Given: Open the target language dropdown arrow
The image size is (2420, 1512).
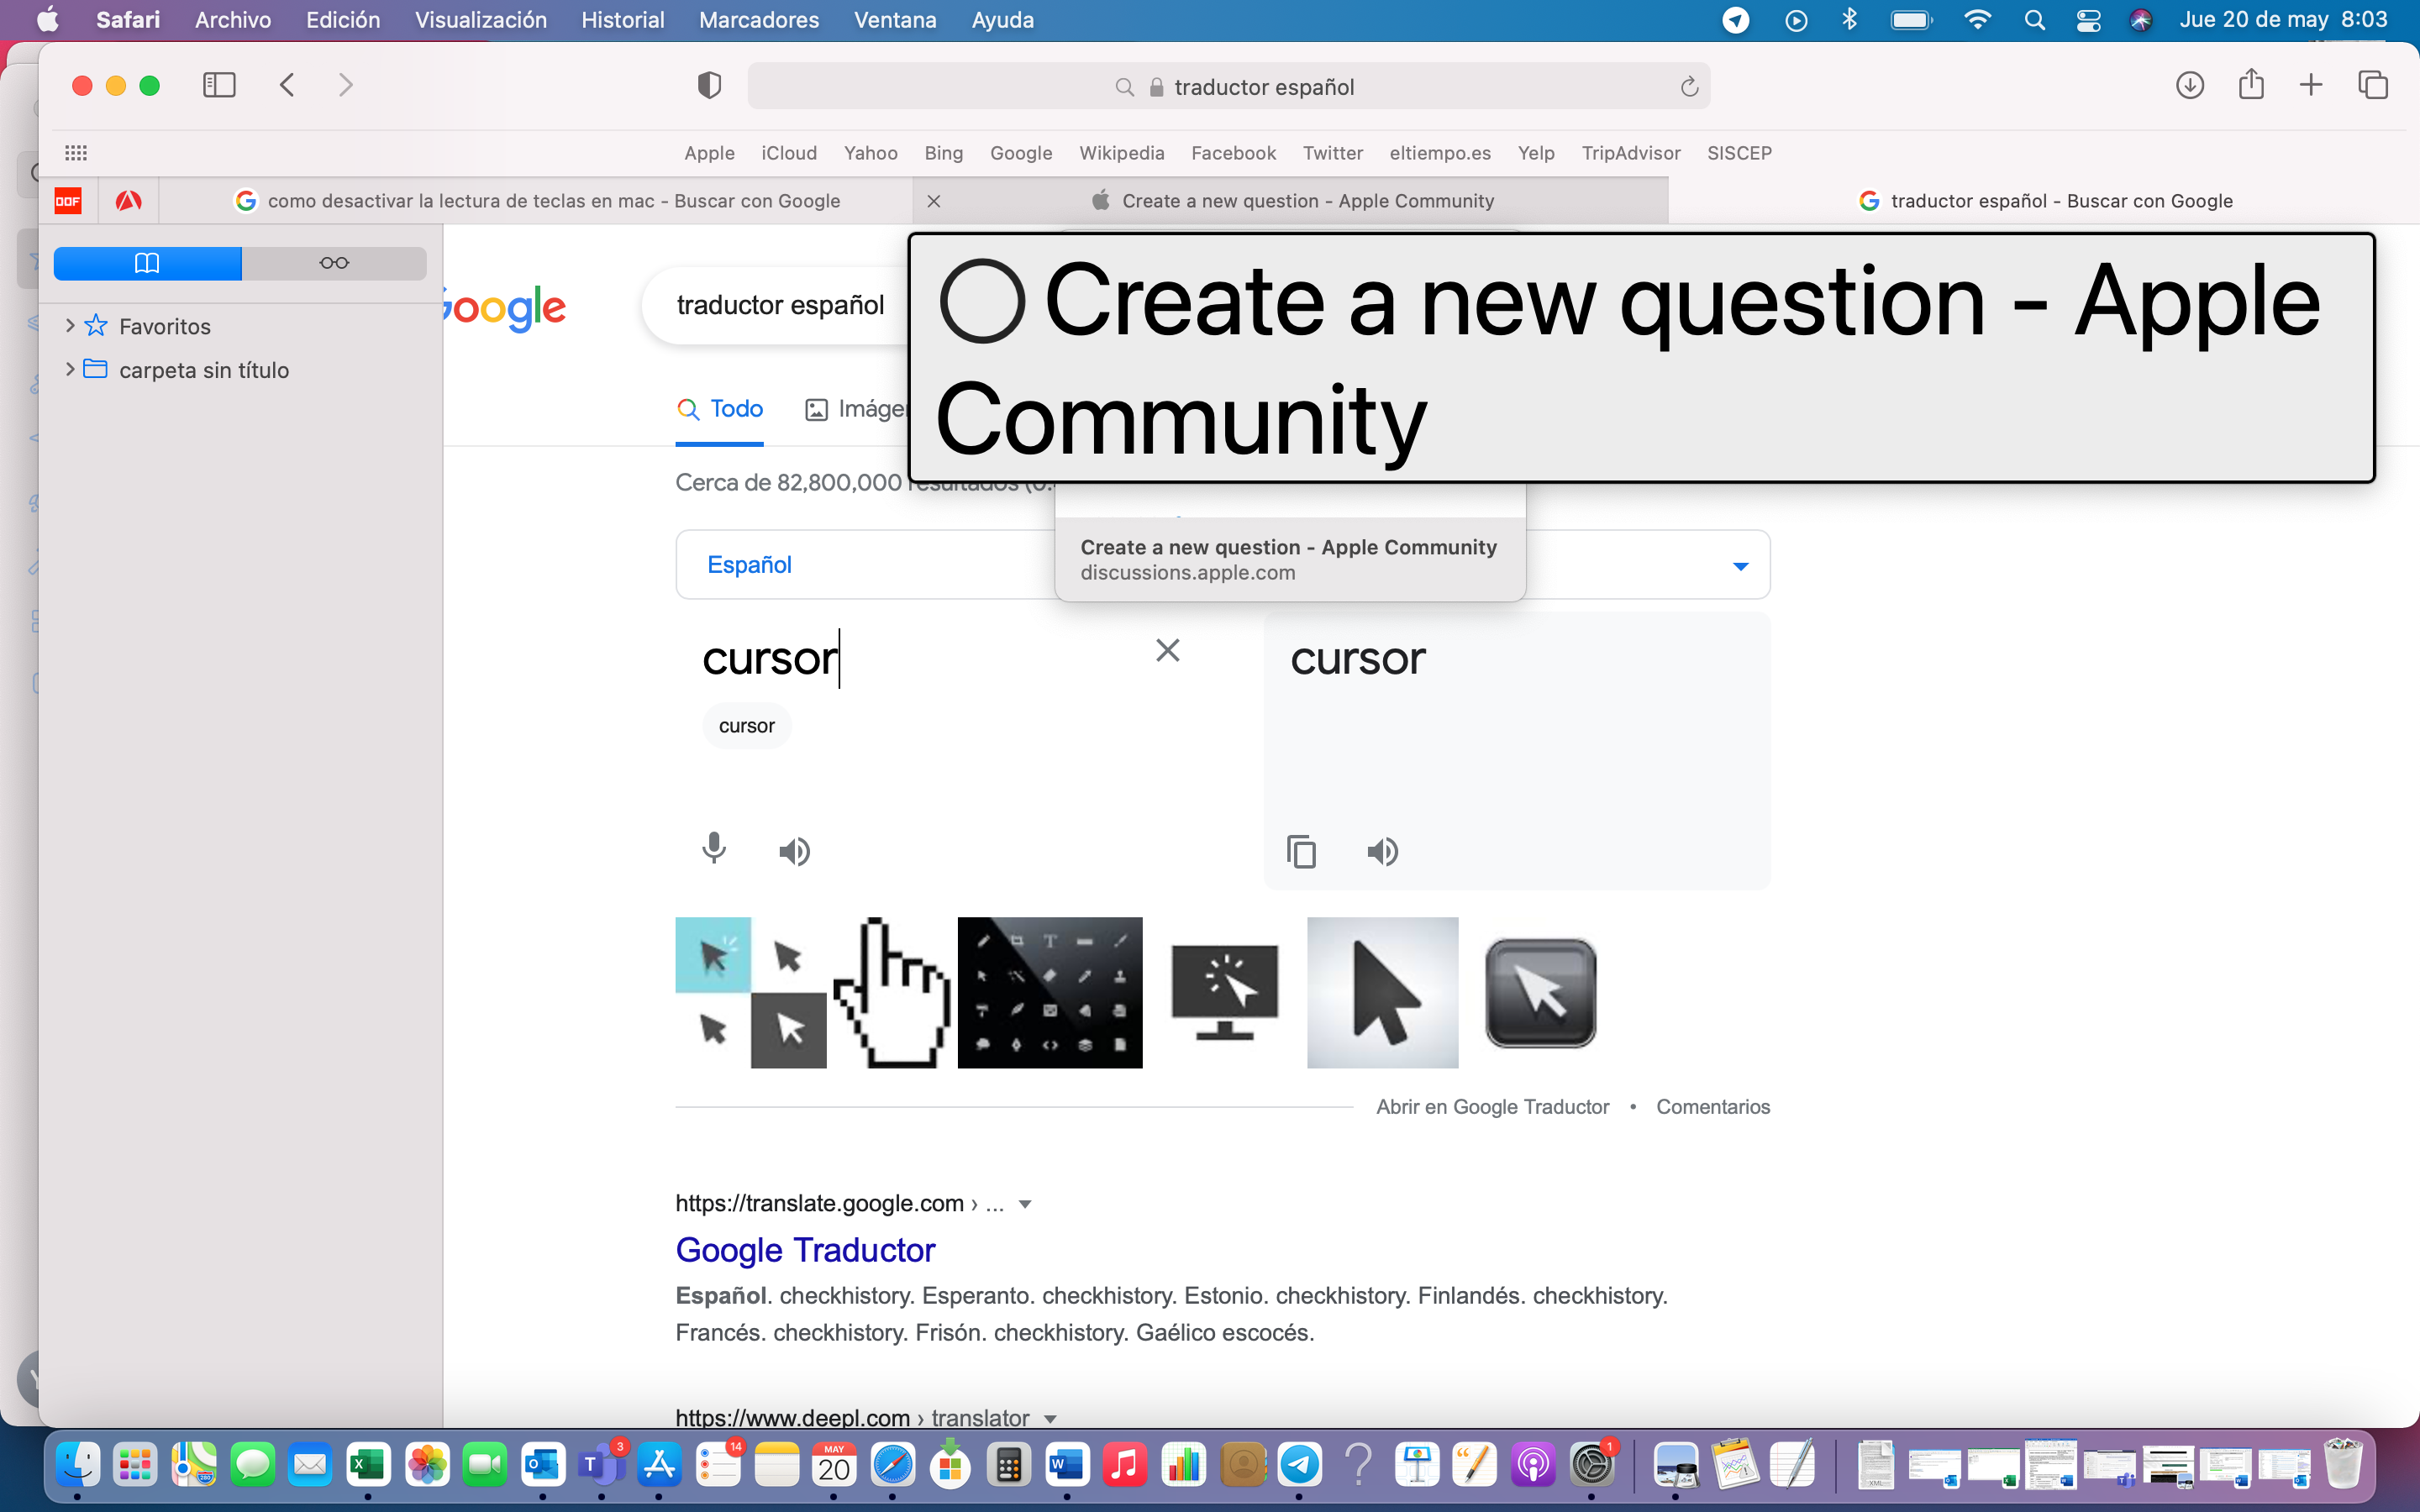Looking at the screenshot, I should click(x=1740, y=566).
